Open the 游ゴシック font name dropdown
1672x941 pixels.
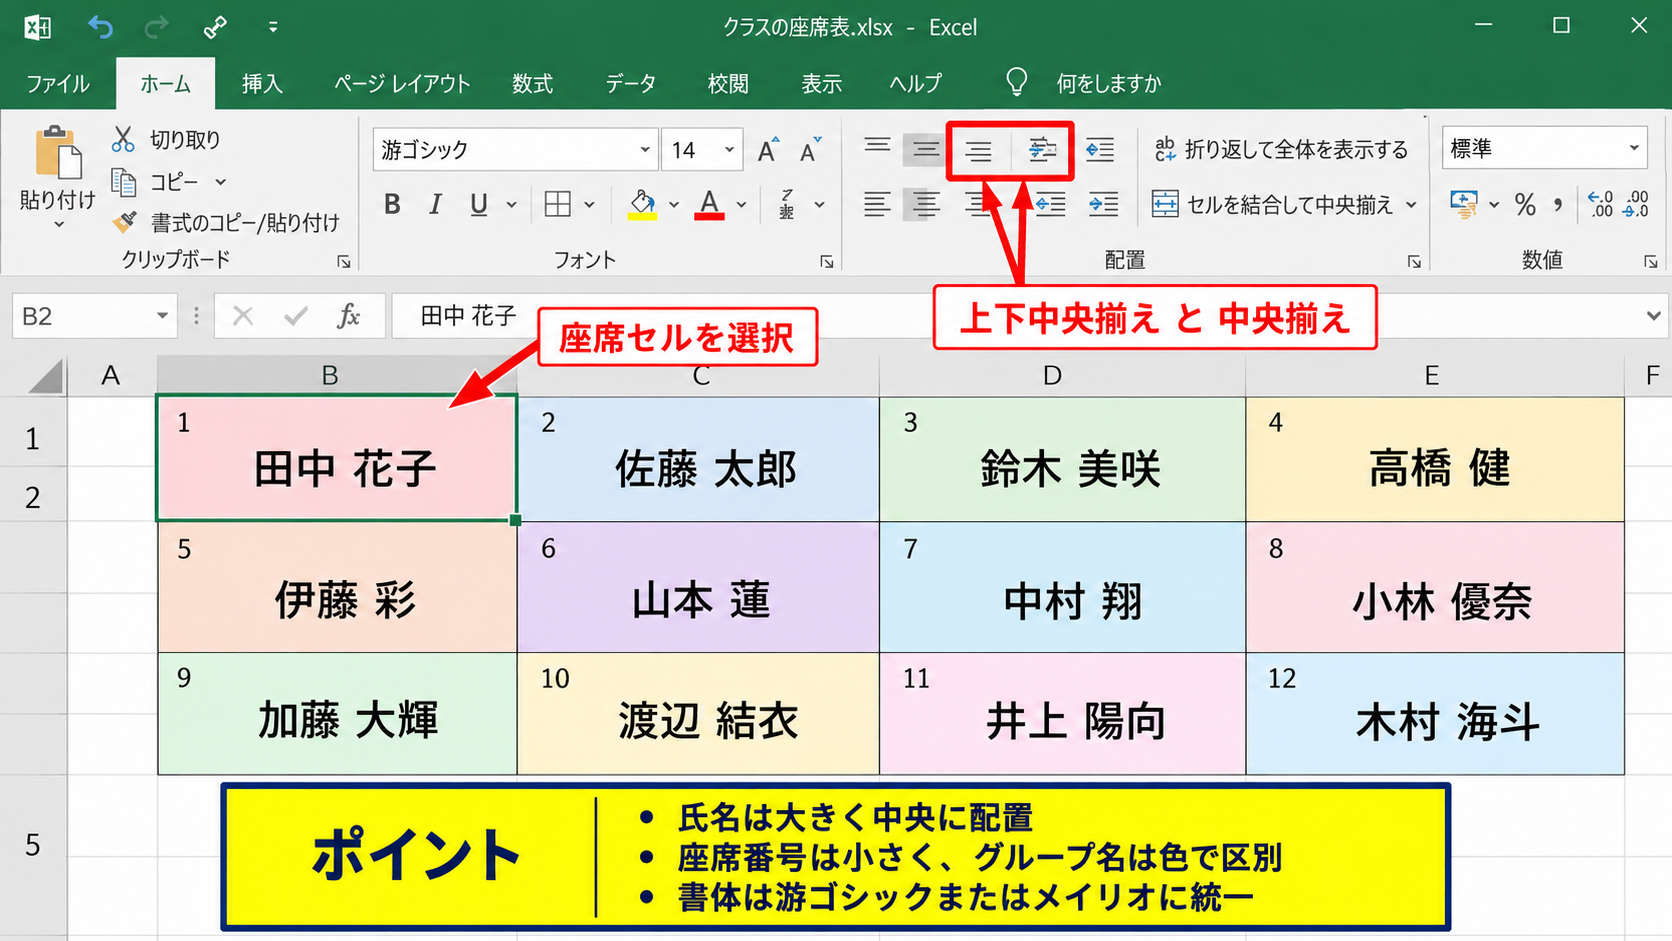(645, 150)
